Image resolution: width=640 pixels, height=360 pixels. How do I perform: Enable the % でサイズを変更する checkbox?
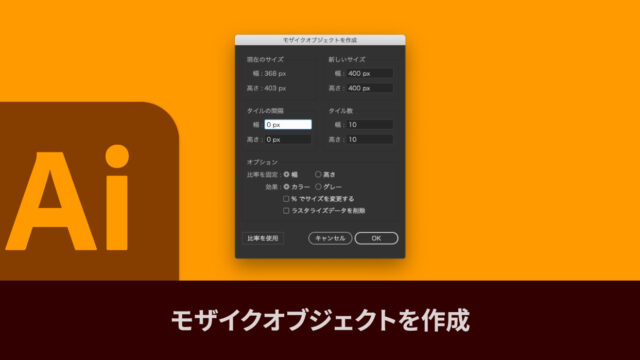coord(286,199)
